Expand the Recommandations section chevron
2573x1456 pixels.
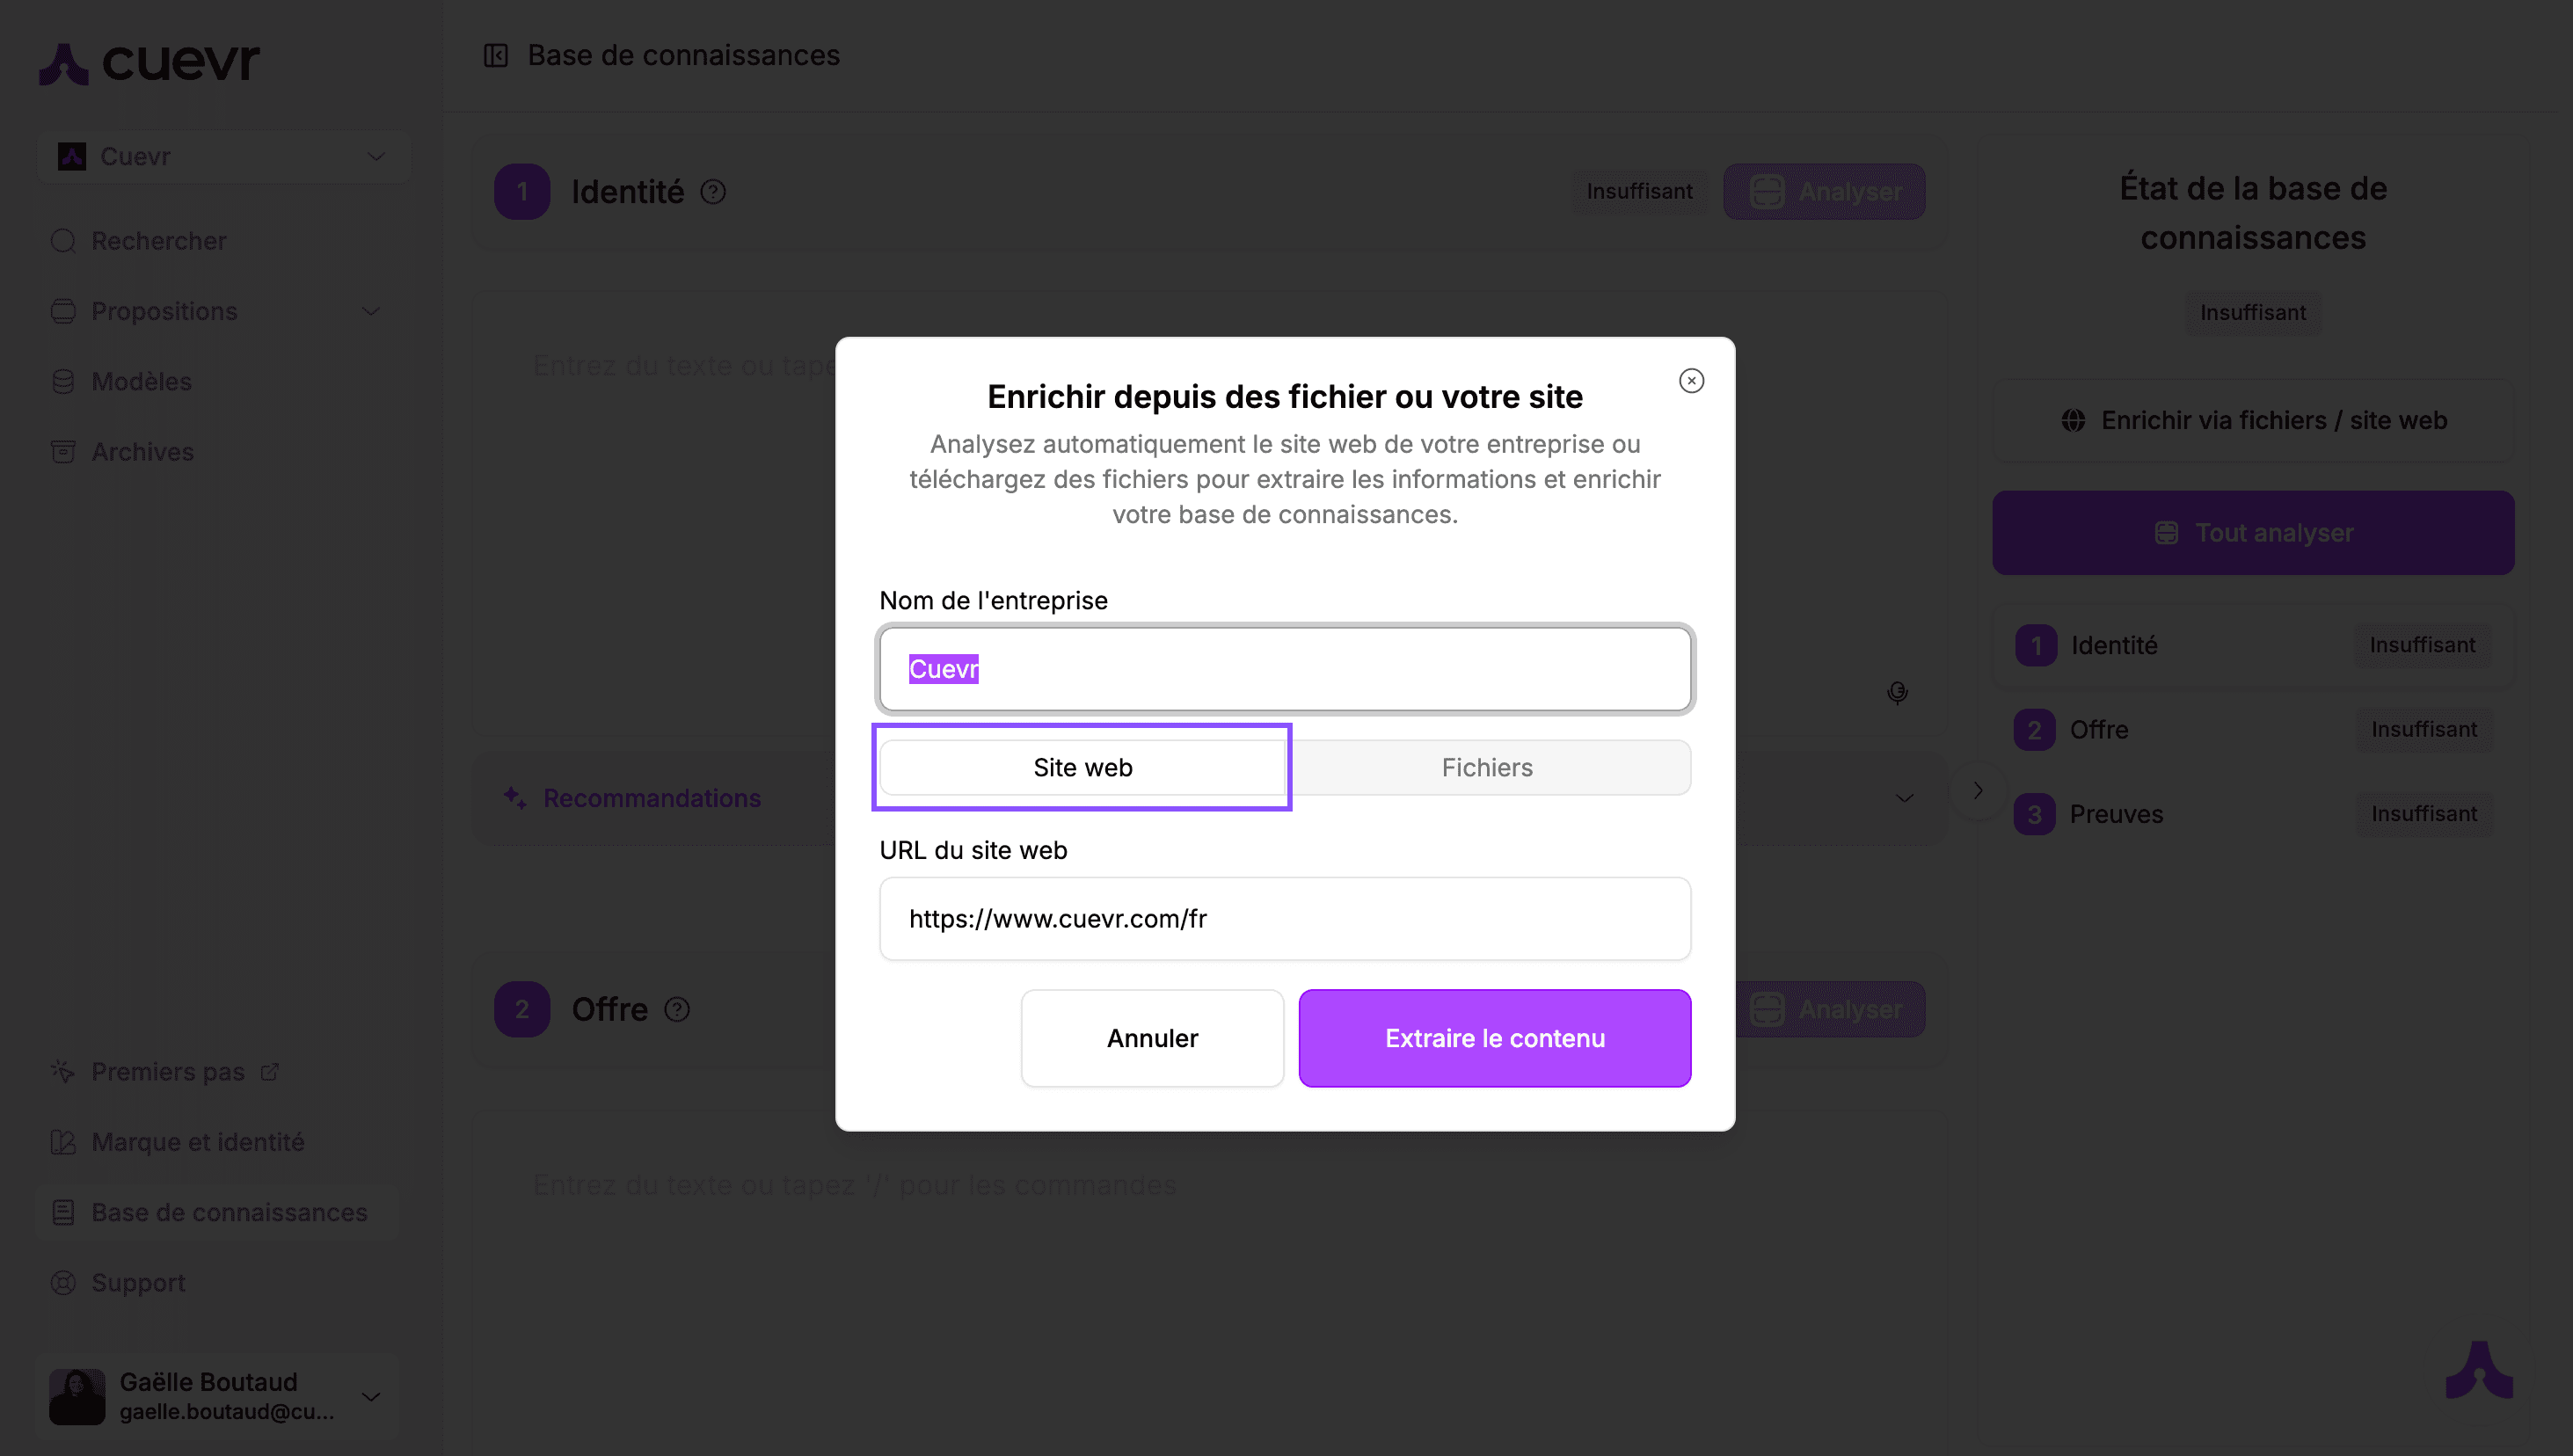(x=1905, y=799)
